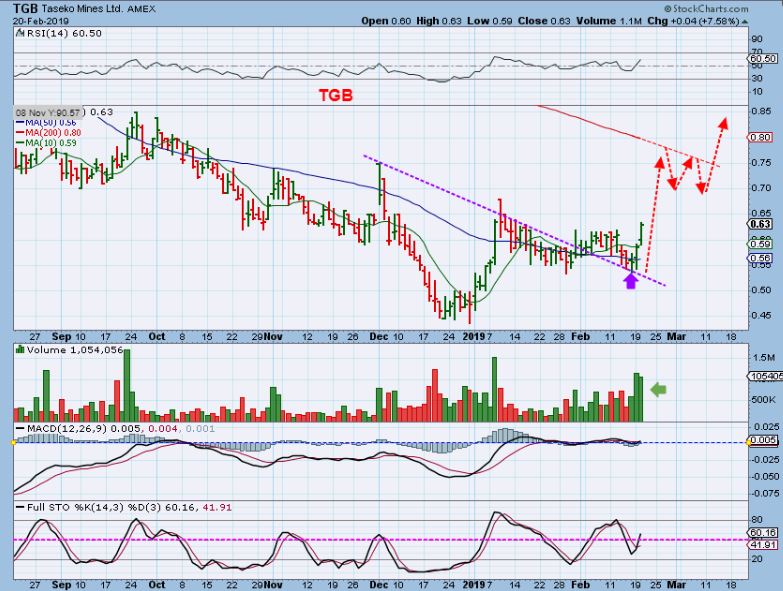Image resolution: width=783 pixels, height=591 pixels.
Task: Click the yellow dot left of MACD zero line
Action: pyautogui.click(x=14, y=442)
